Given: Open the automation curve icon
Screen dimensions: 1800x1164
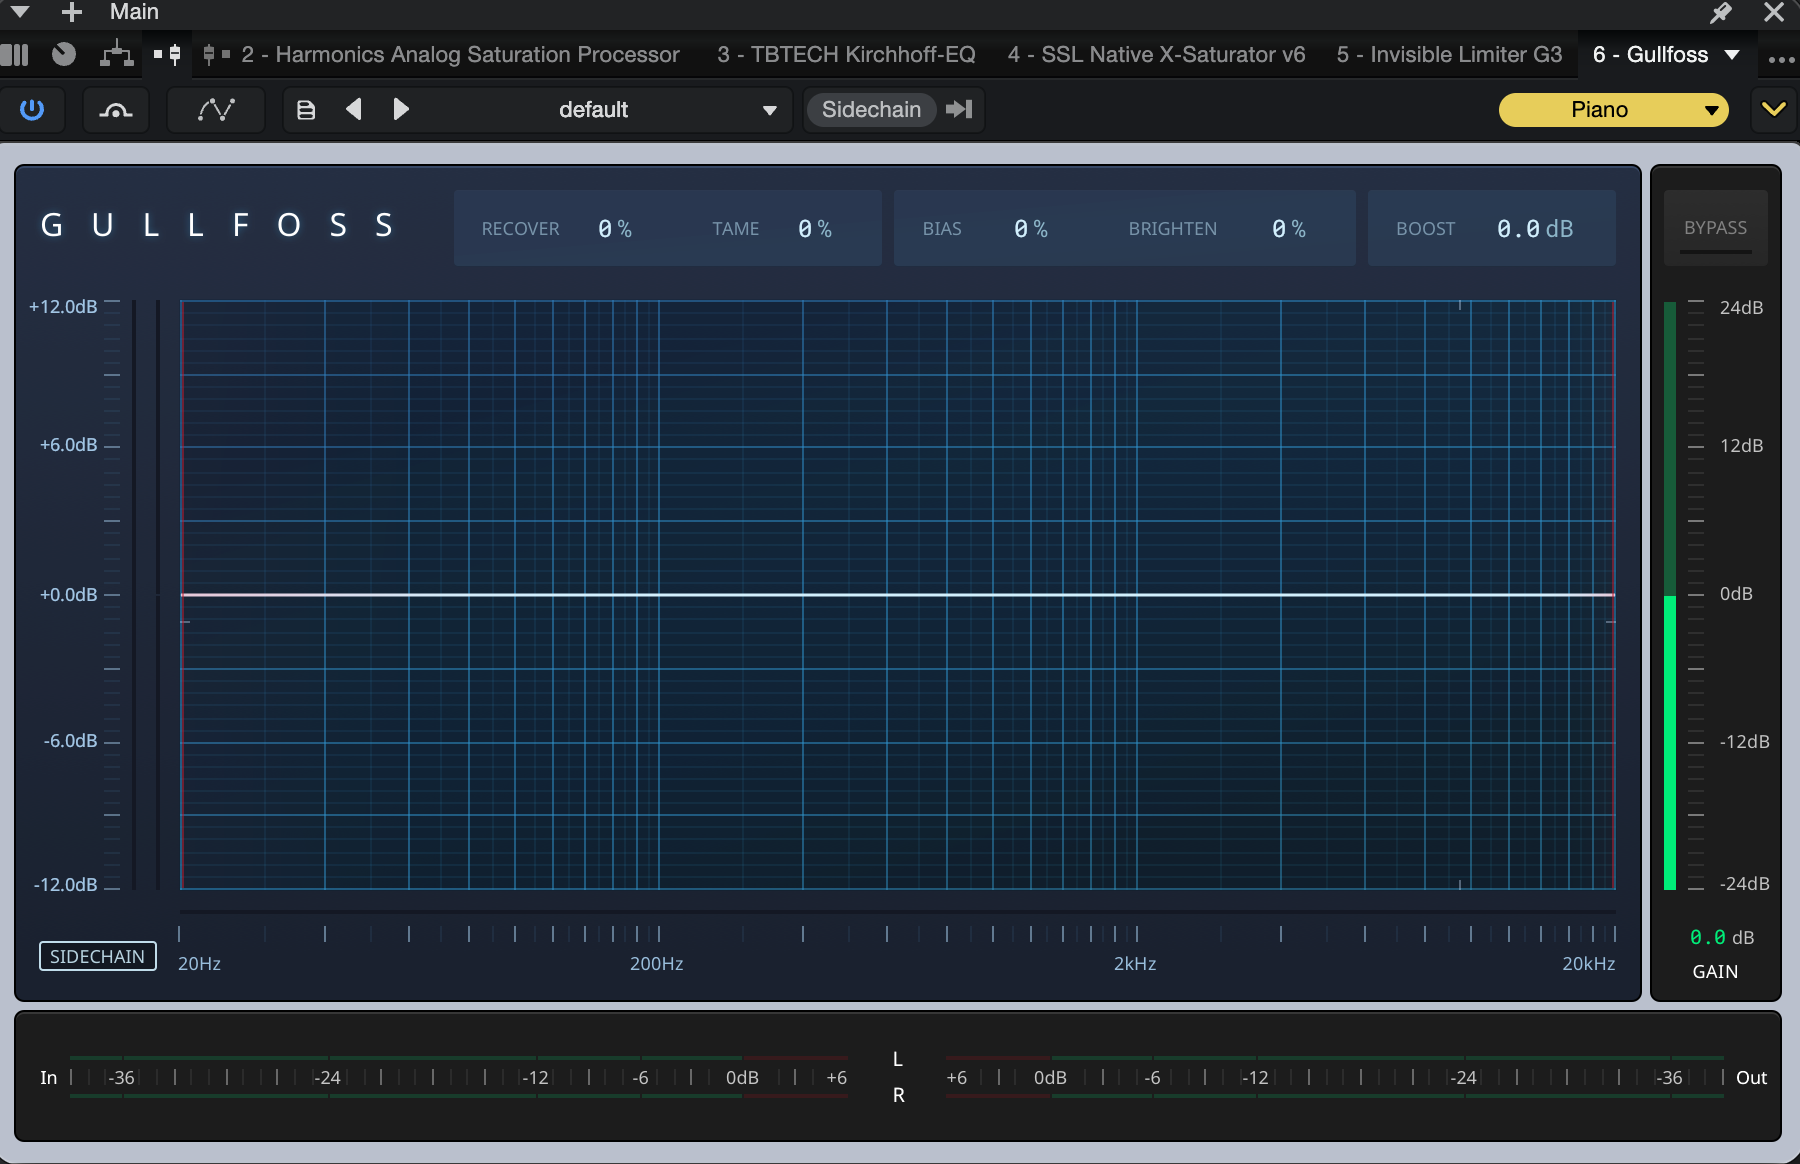Looking at the screenshot, I should (216, 110).
